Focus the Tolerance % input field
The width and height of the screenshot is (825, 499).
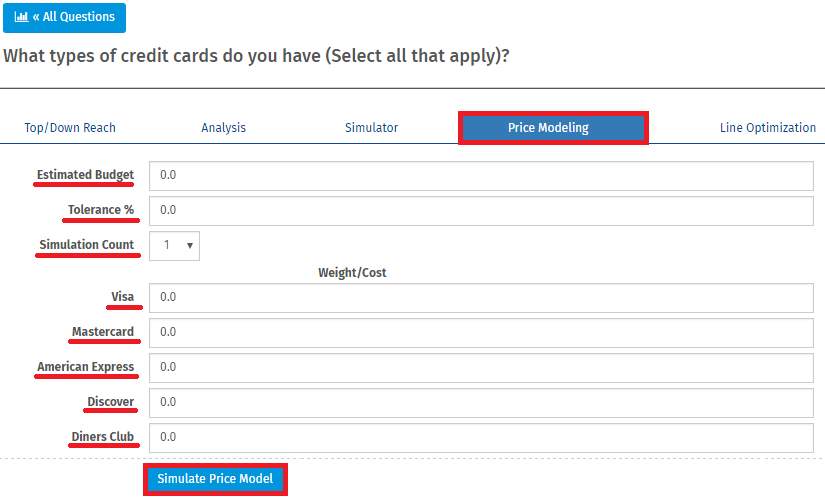tap(481, 211)
